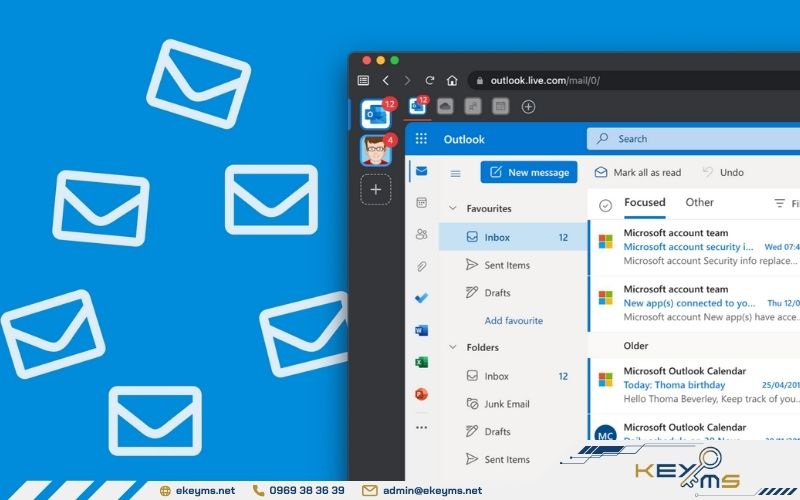Open the fourth grey browser tab
The width and height of the screenshot is (800, 500).
pos(501,106)
